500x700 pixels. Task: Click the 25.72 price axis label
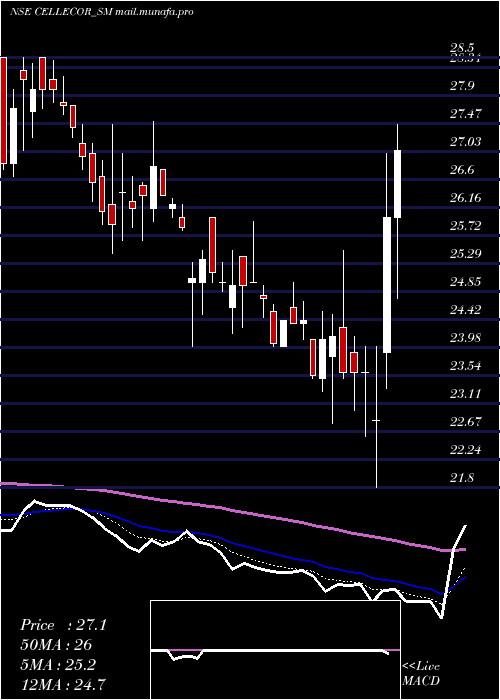[466, 226]
